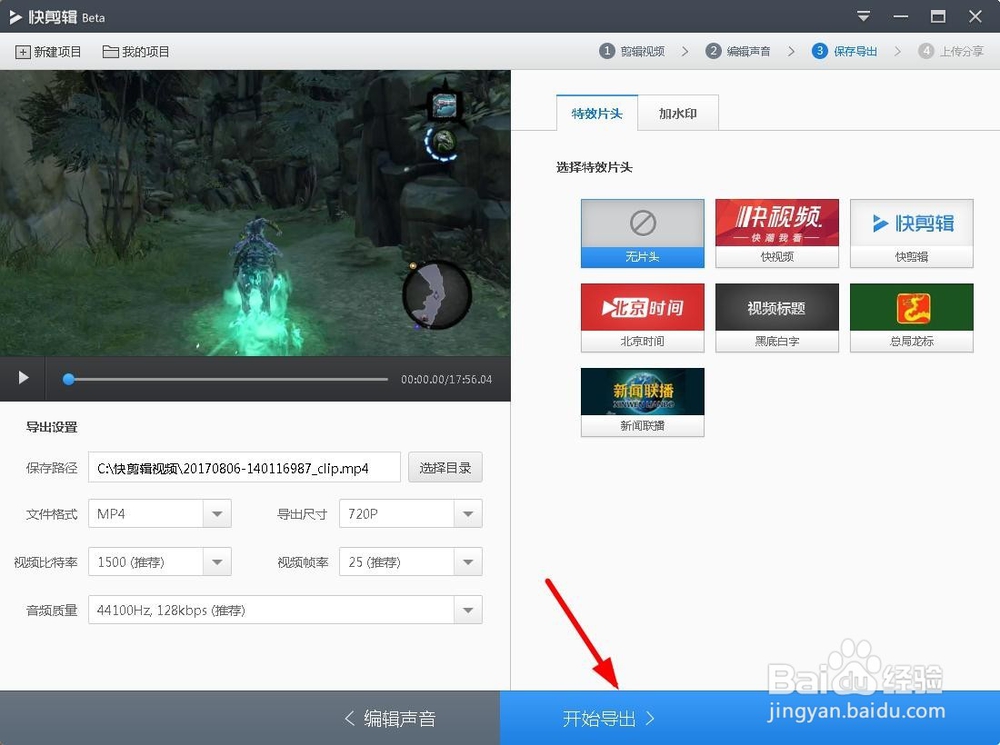Minimize the 快剪辑 window

[x=901, y=17]
